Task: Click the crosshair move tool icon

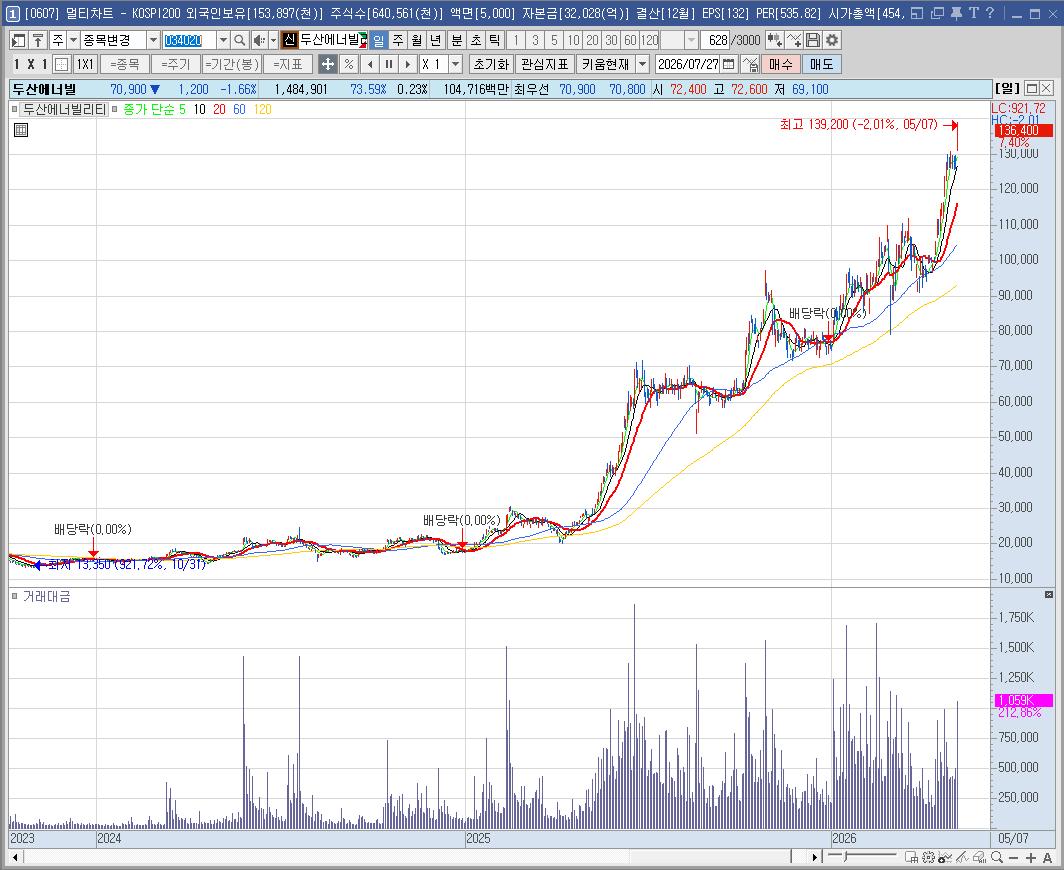Action: 327,64
